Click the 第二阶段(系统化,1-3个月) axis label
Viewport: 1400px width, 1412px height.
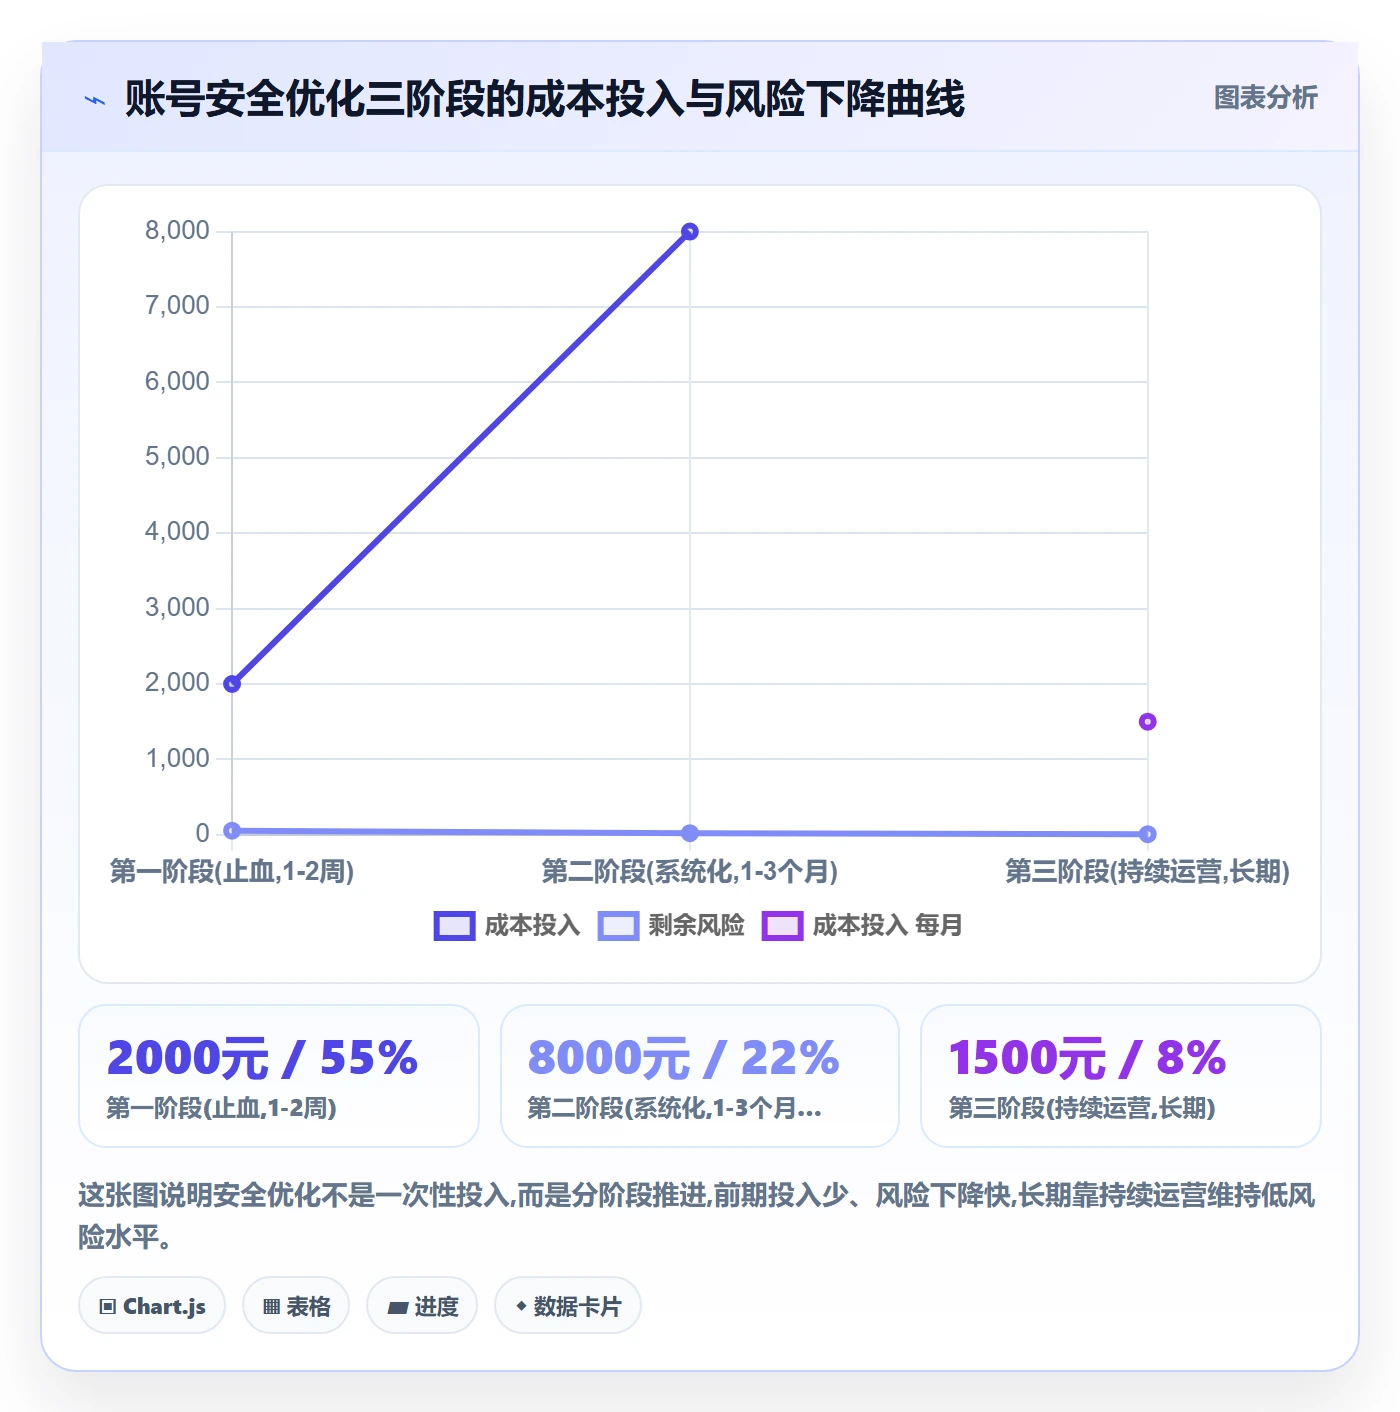click(x=689, y=872)
